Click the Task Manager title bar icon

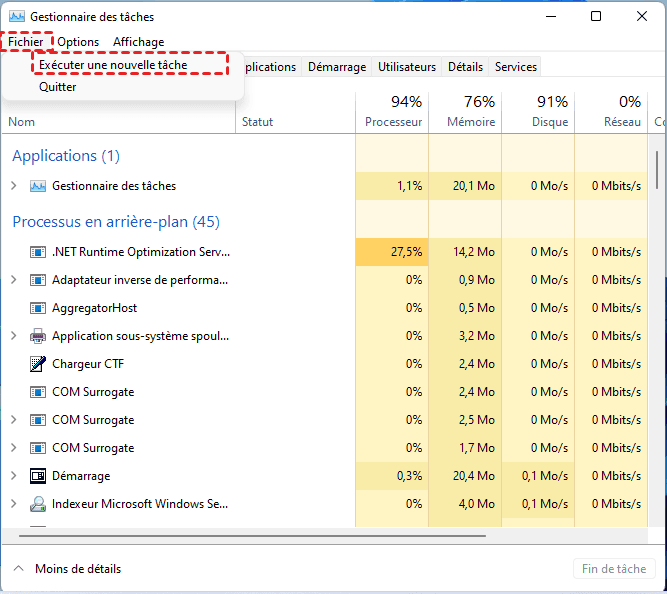click(17, 17)
